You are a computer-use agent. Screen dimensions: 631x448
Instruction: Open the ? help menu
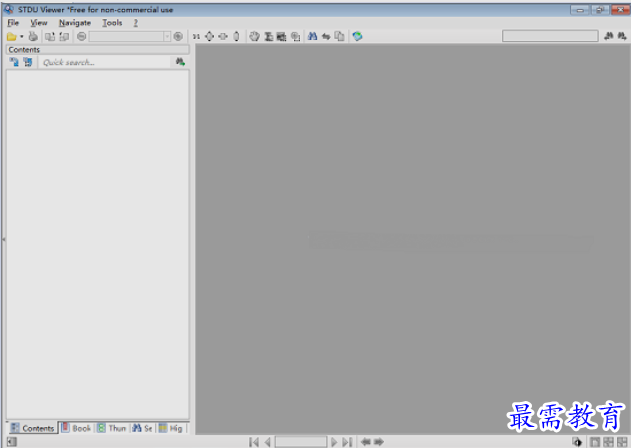pyautogui.click(x=136, y=23)
